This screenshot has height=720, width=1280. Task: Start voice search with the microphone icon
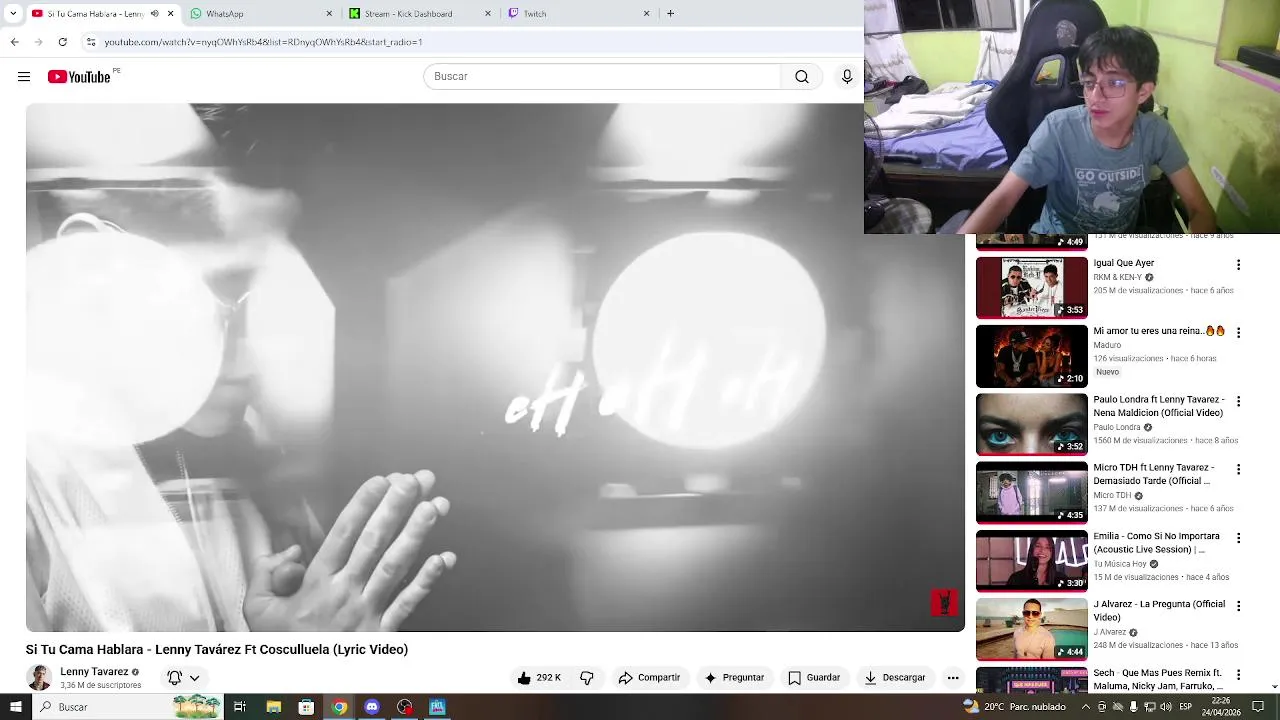(847, 77)
